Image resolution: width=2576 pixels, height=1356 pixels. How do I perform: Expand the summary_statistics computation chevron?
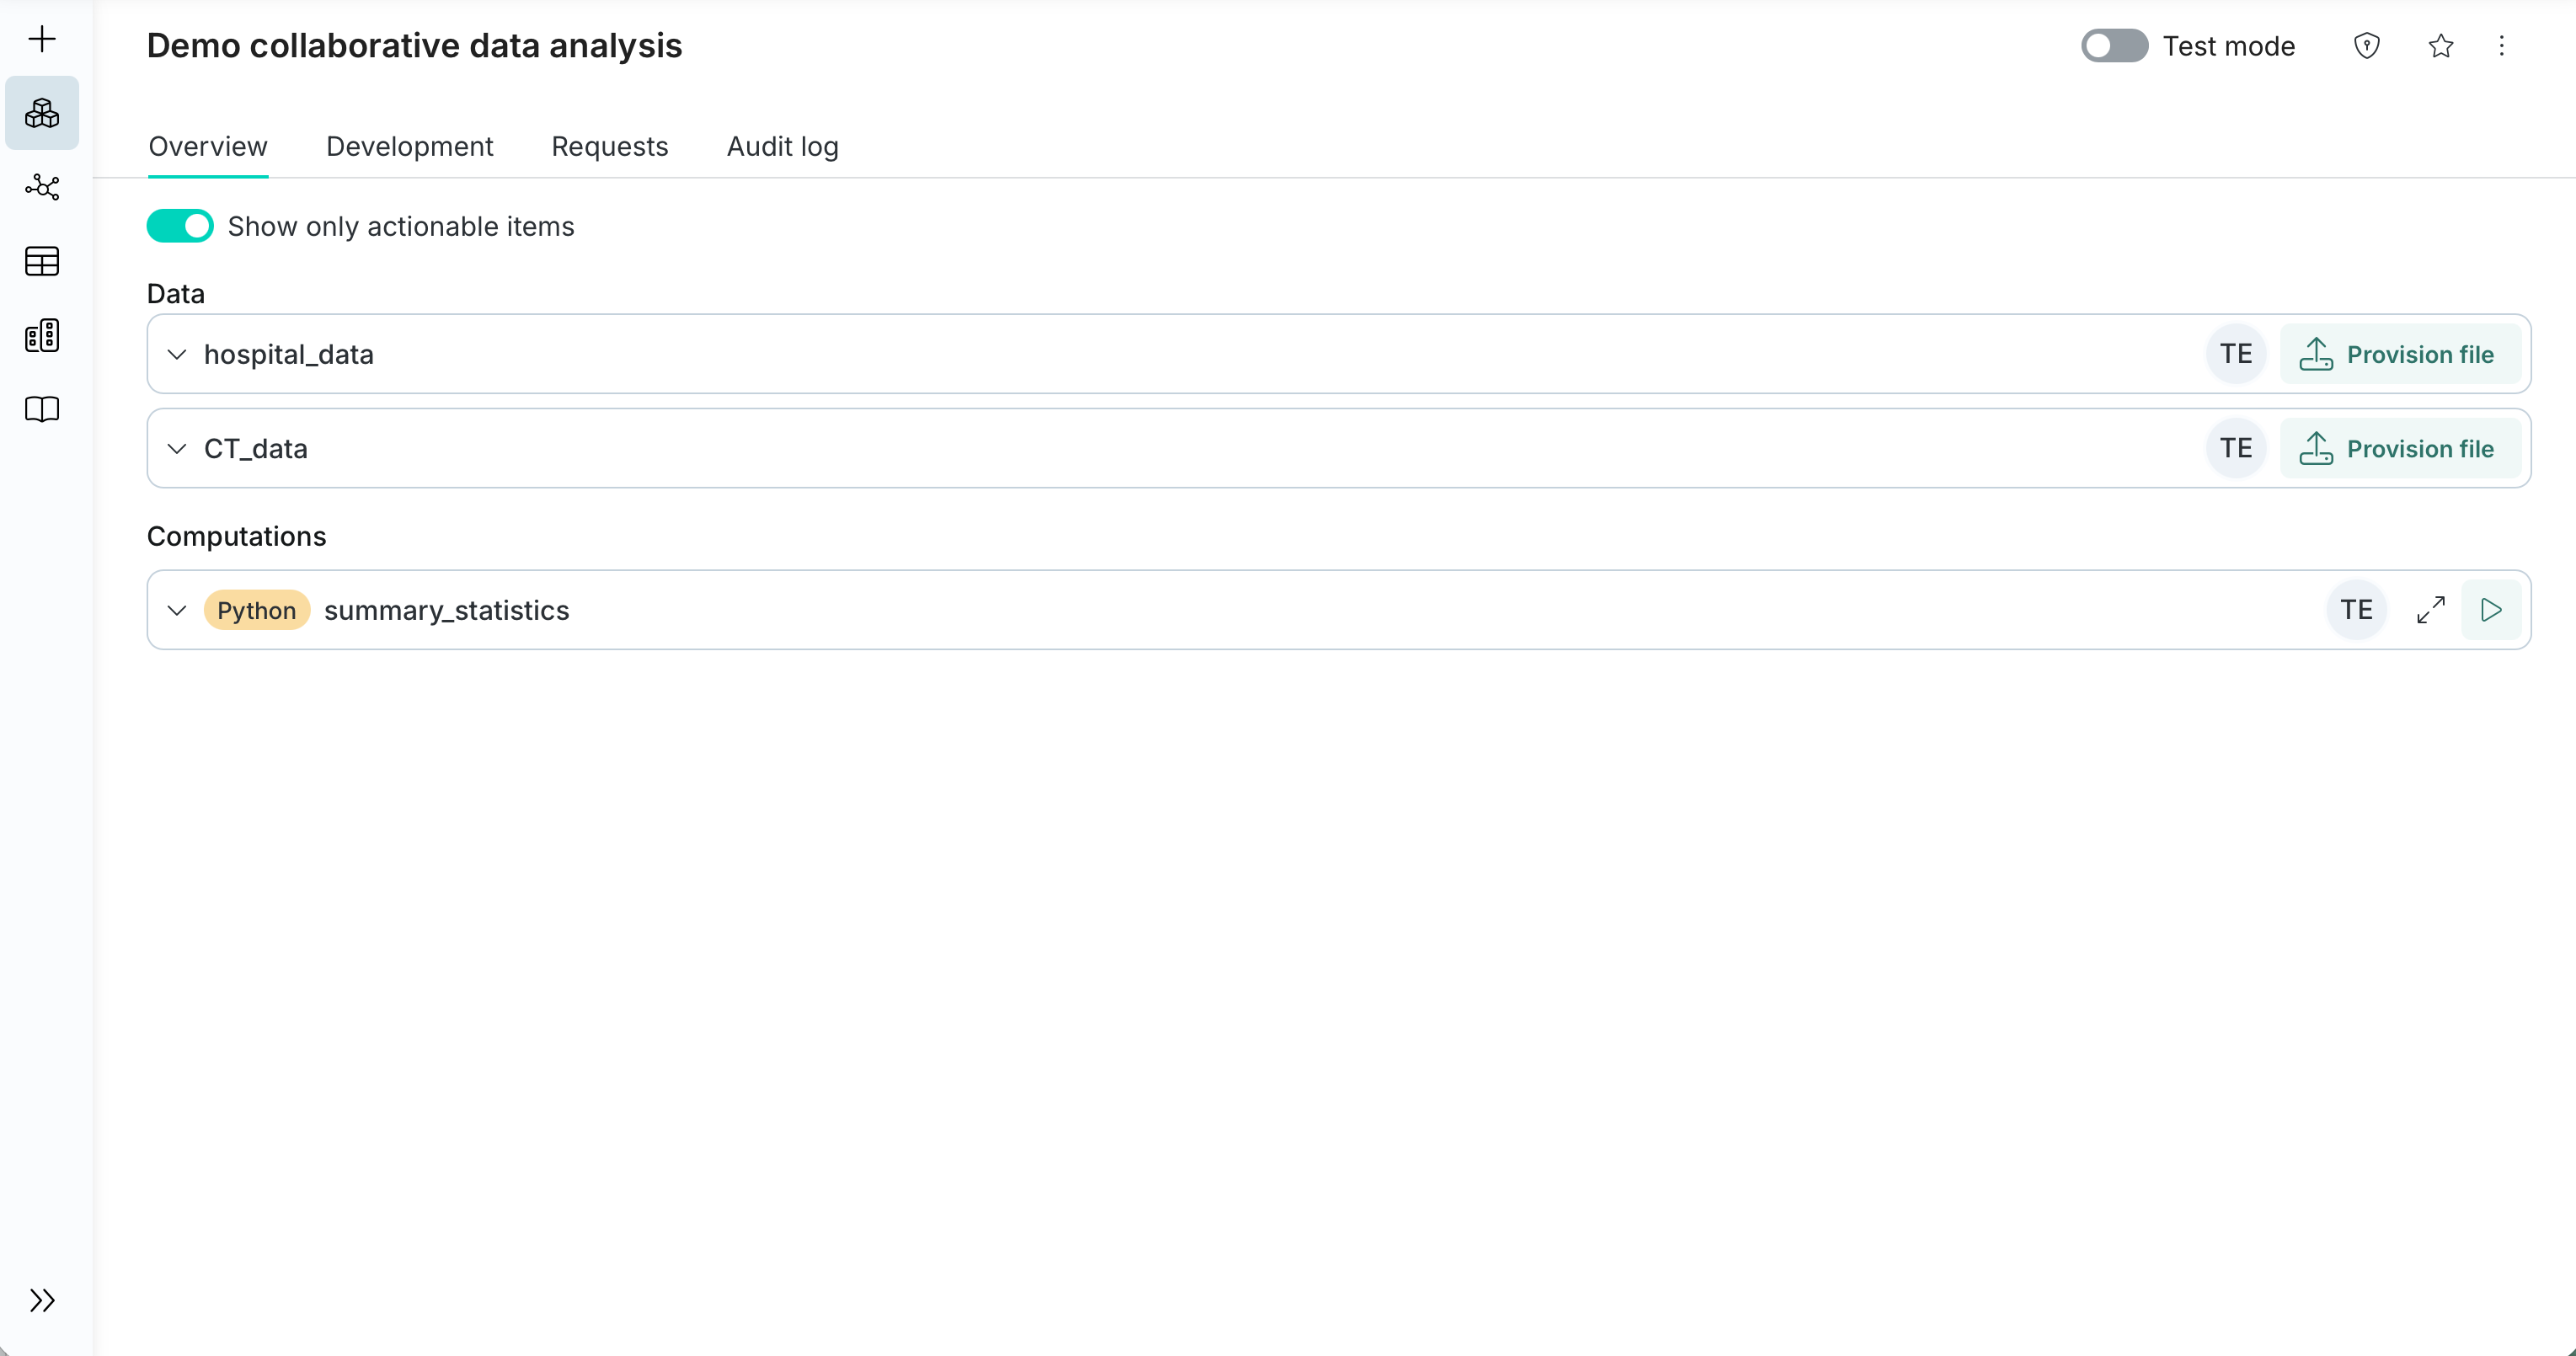[177, 610]
